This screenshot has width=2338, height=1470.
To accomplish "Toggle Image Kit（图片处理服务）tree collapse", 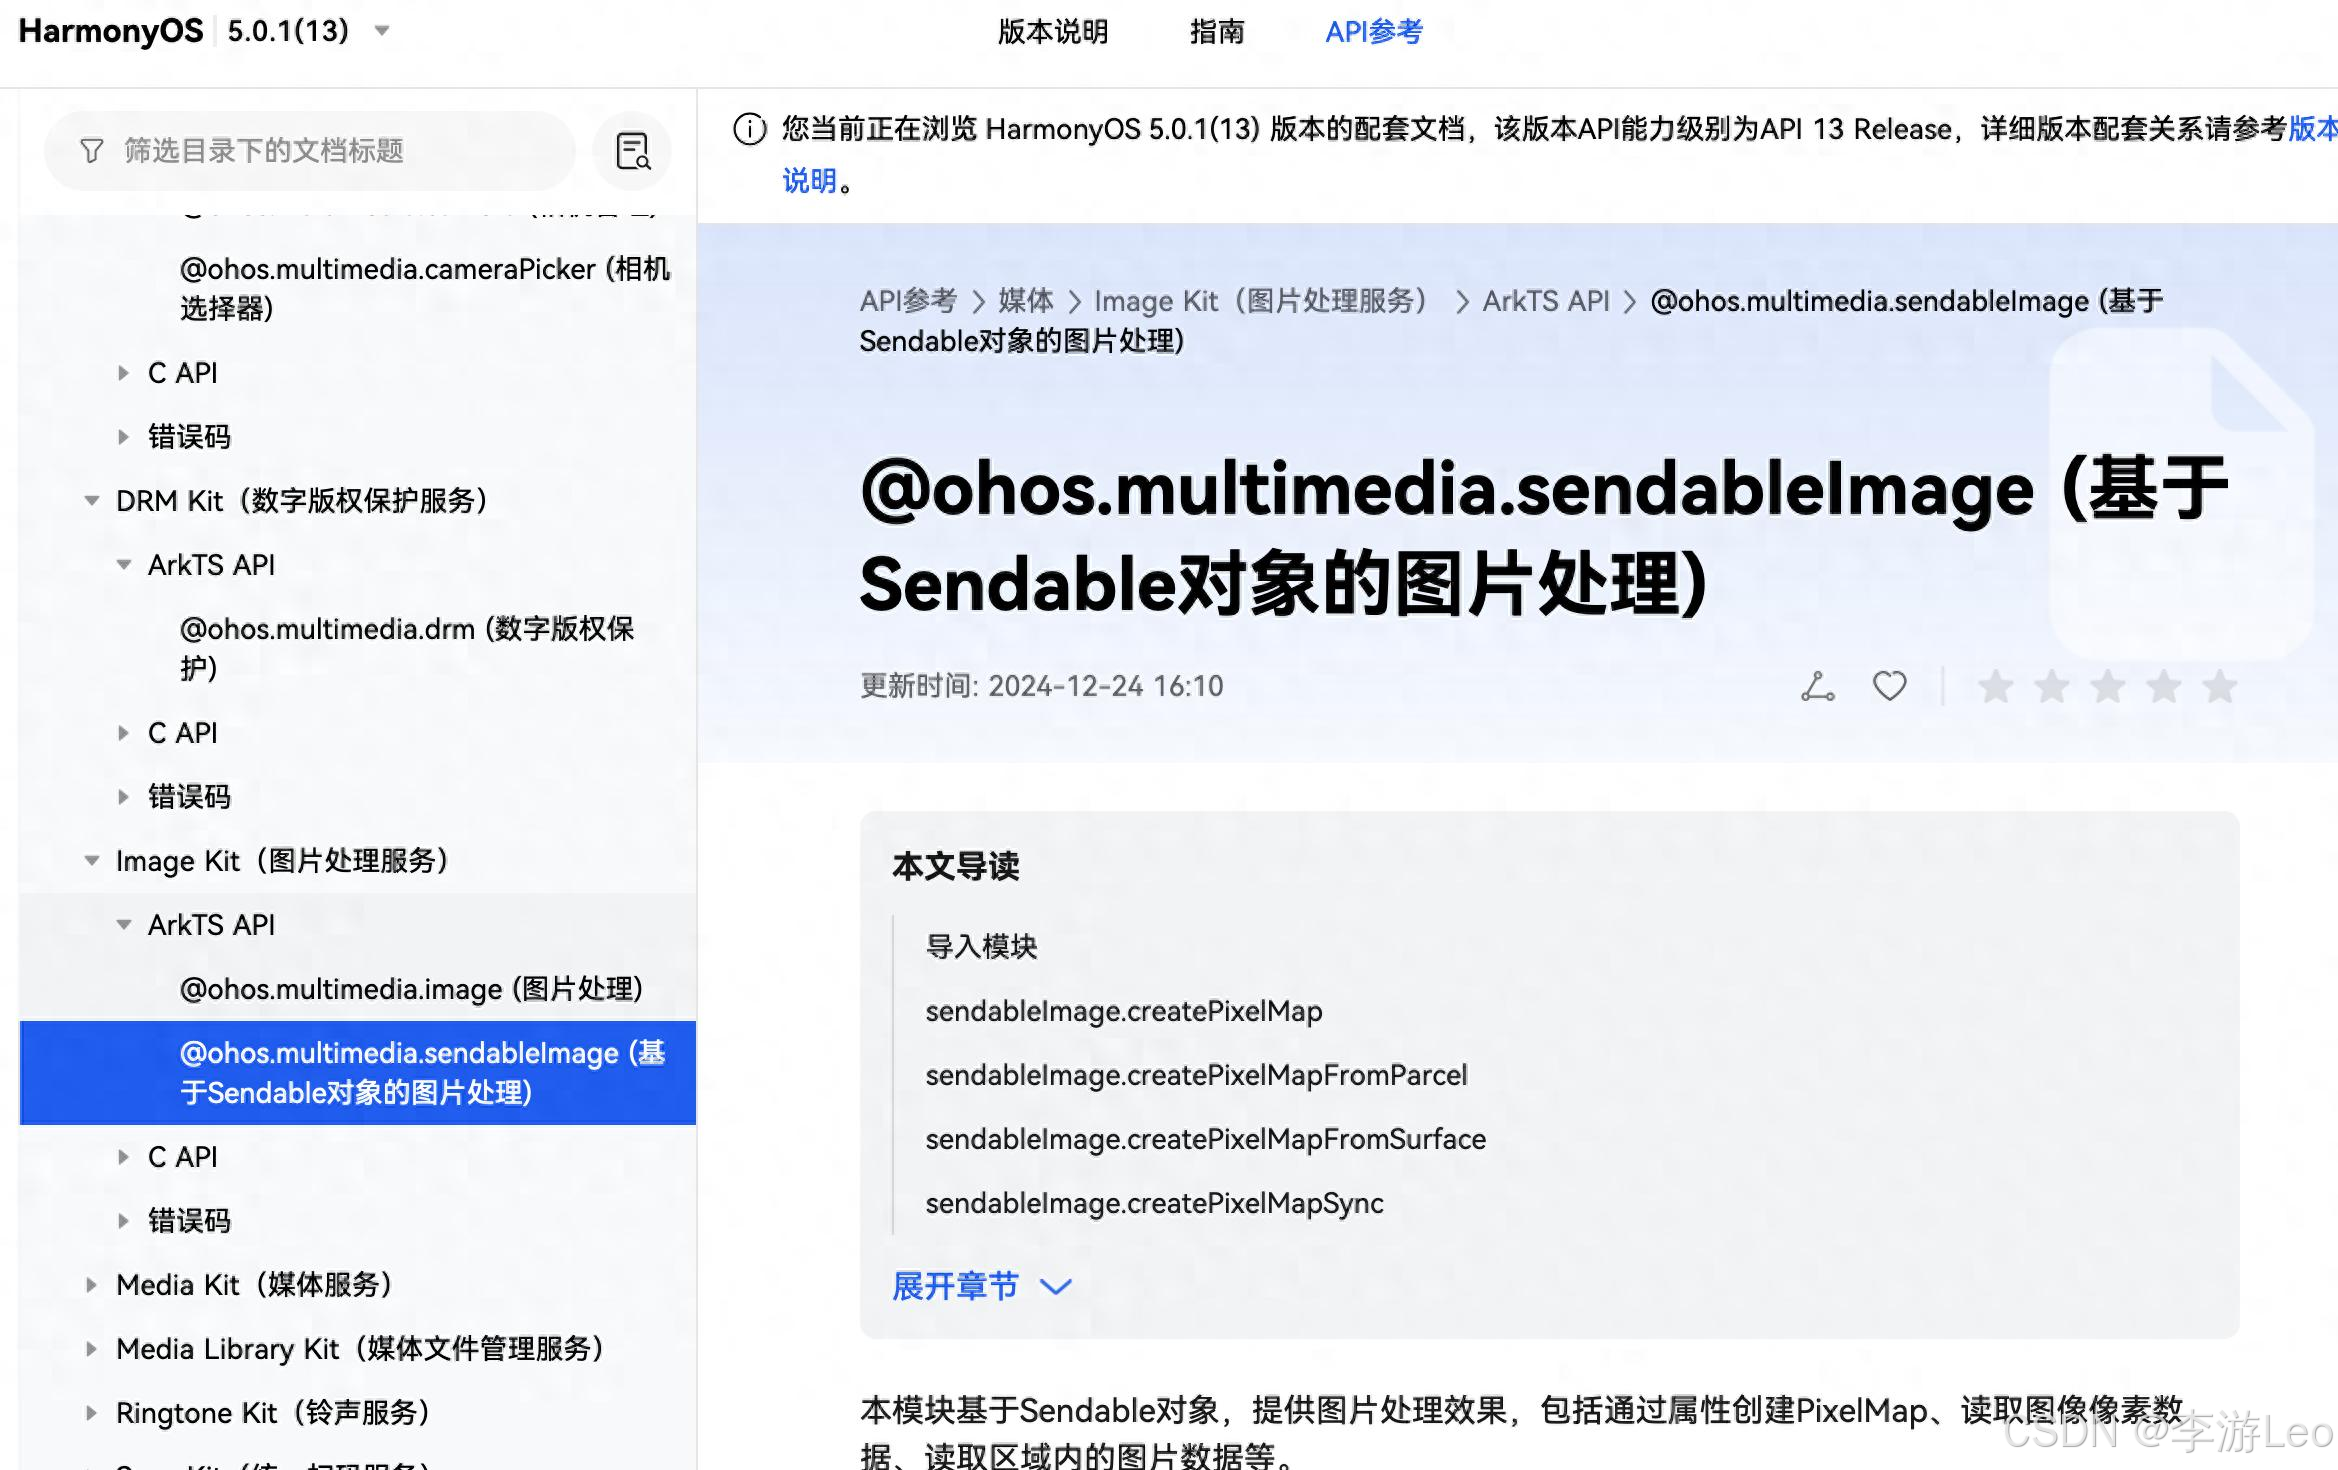I will click(91, 860).
